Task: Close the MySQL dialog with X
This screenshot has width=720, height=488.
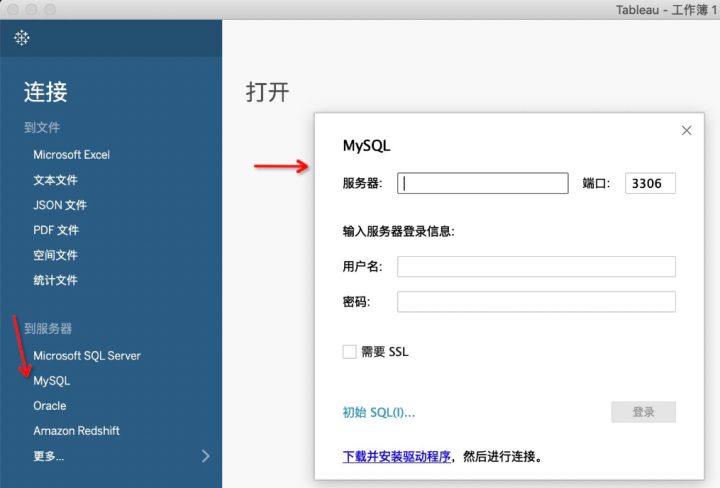Action: (x=686, y=130)
